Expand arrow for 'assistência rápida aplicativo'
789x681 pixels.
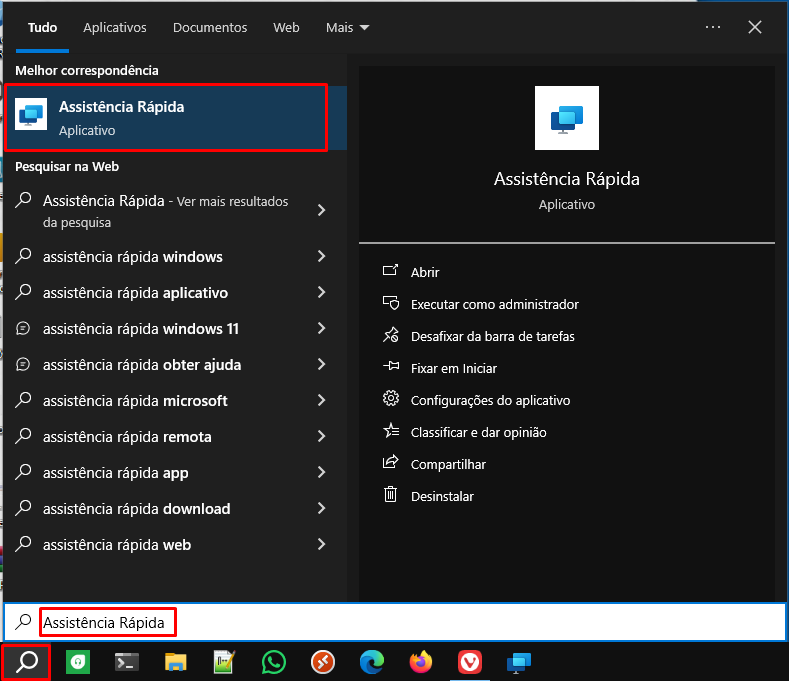[x=322, y=292]
